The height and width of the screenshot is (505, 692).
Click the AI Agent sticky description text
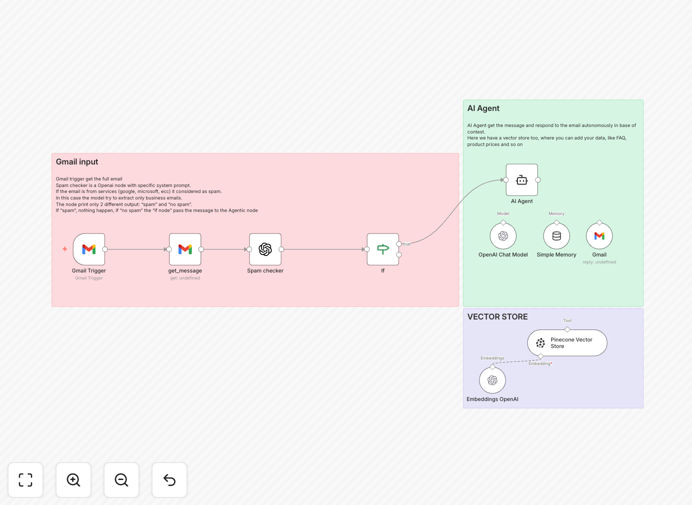552,135
